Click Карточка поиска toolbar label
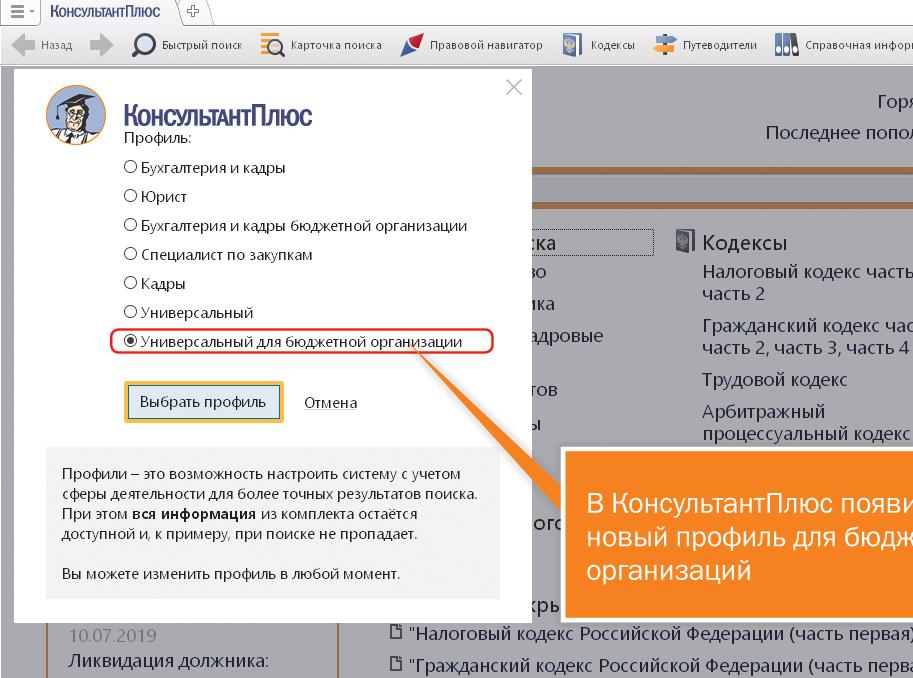Image resolution: width=913 pixels, height=678 pixels. 336,45
